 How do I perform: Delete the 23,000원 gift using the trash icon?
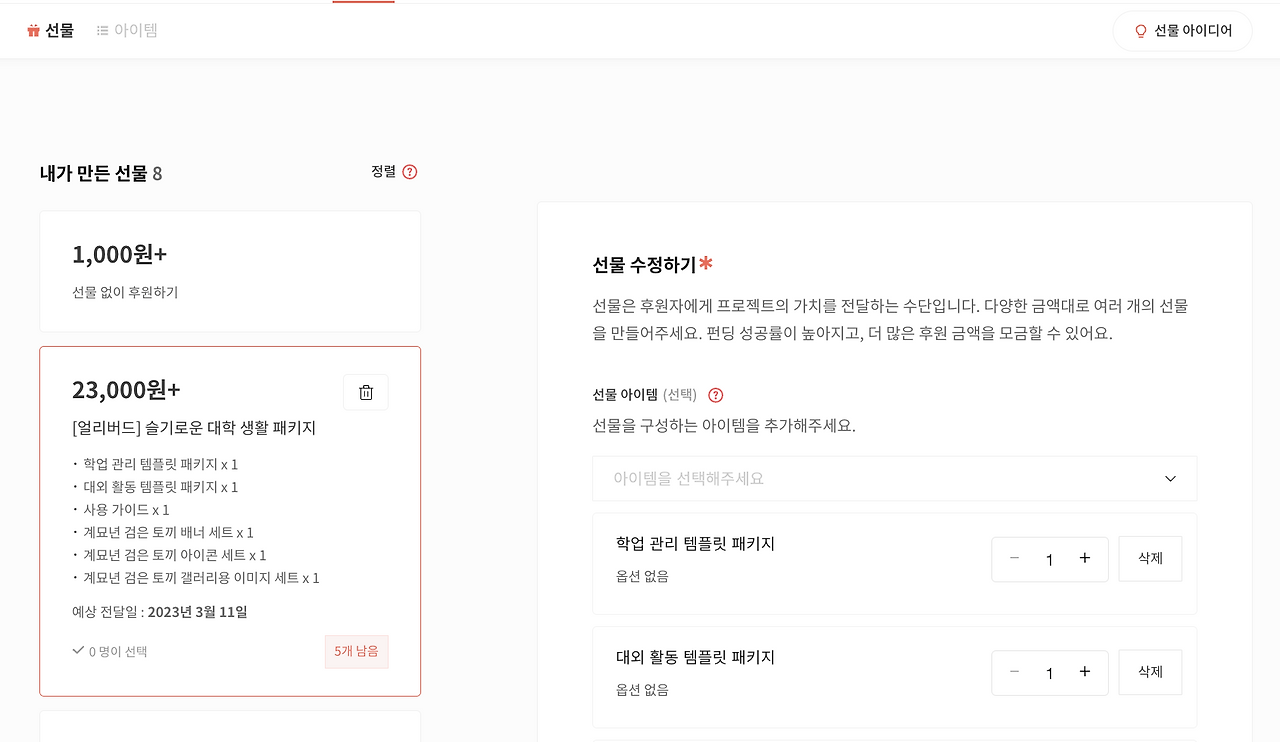(x=365, y=391)
